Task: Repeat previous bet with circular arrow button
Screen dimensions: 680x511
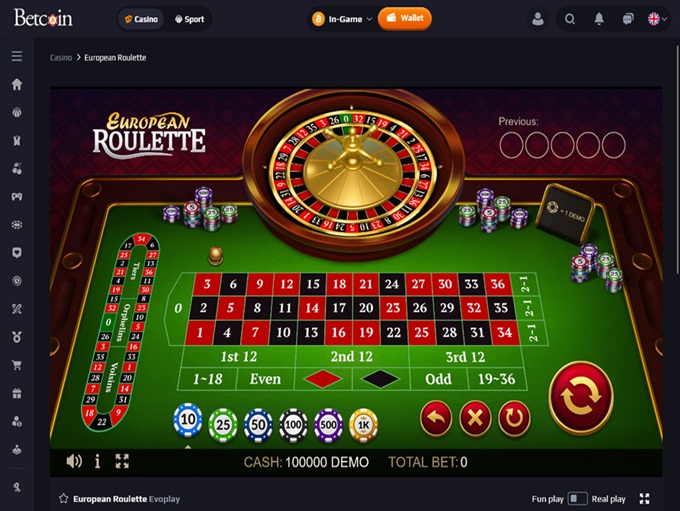Action: tap(514, 418)
